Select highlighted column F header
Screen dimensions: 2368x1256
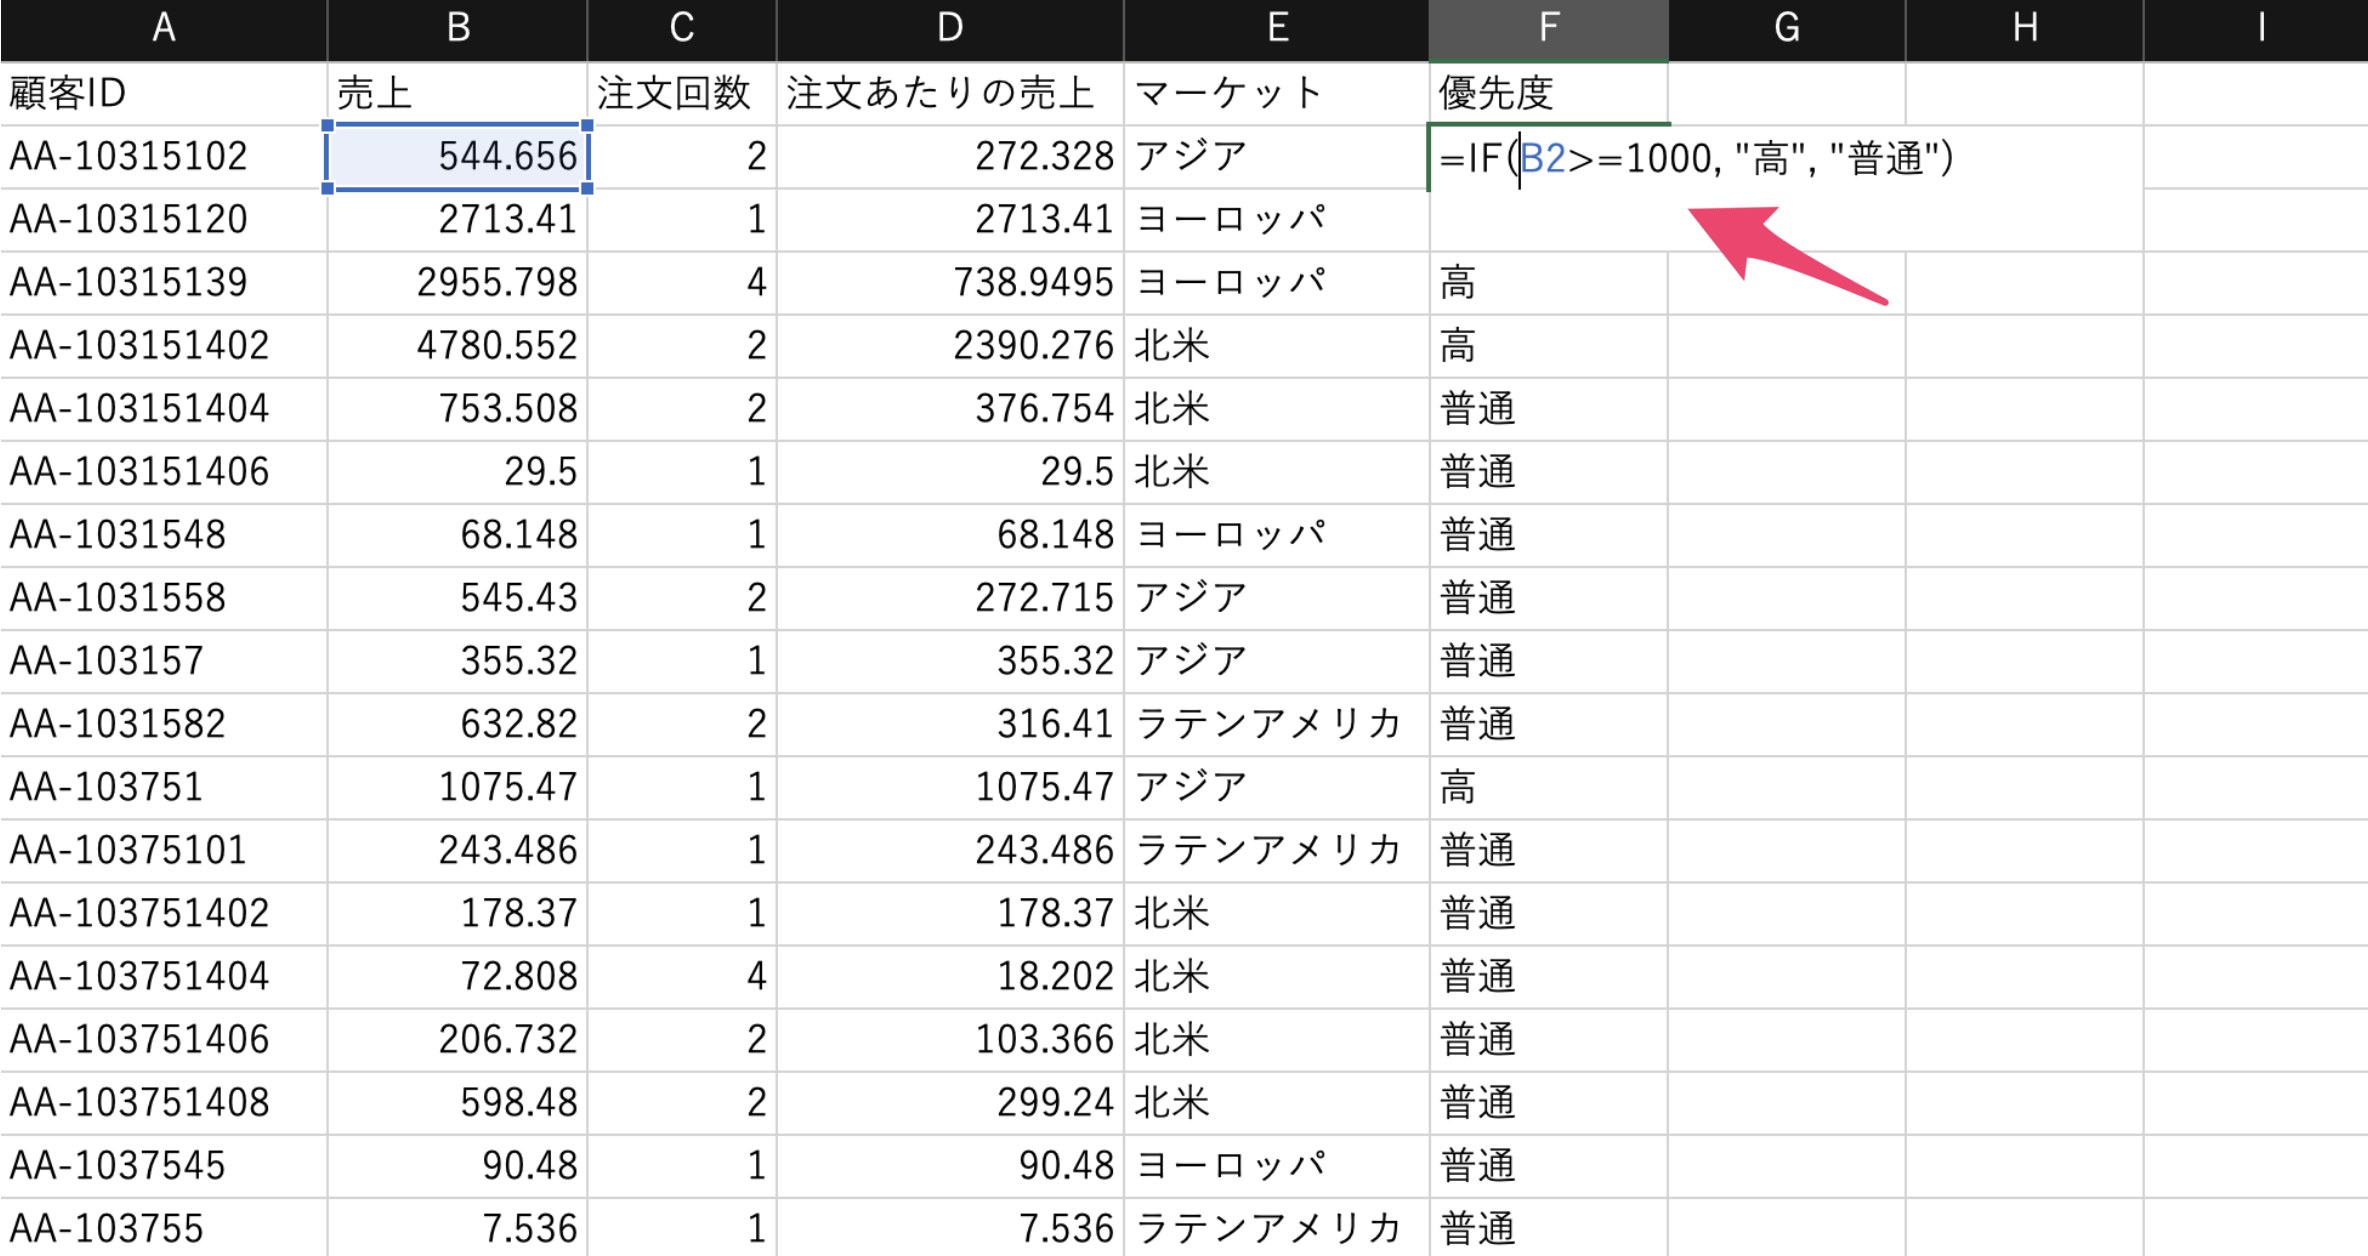1549,29
